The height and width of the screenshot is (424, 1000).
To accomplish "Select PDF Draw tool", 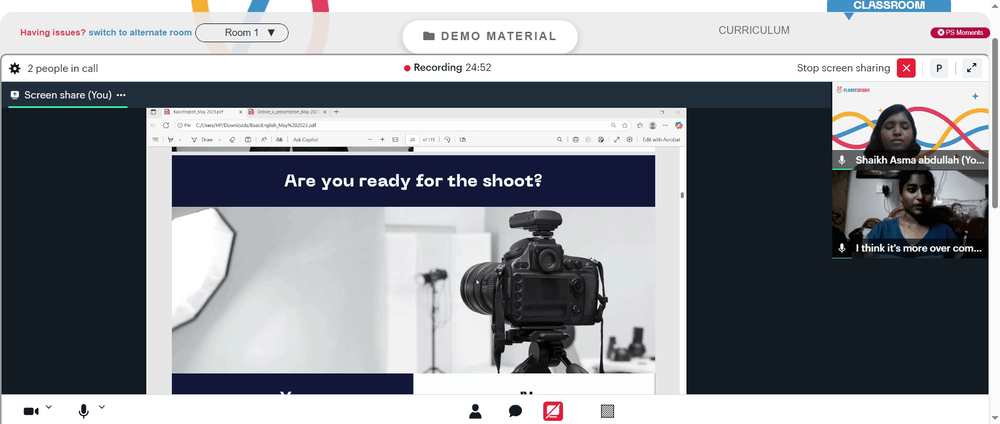I will [x=202, y=140].
